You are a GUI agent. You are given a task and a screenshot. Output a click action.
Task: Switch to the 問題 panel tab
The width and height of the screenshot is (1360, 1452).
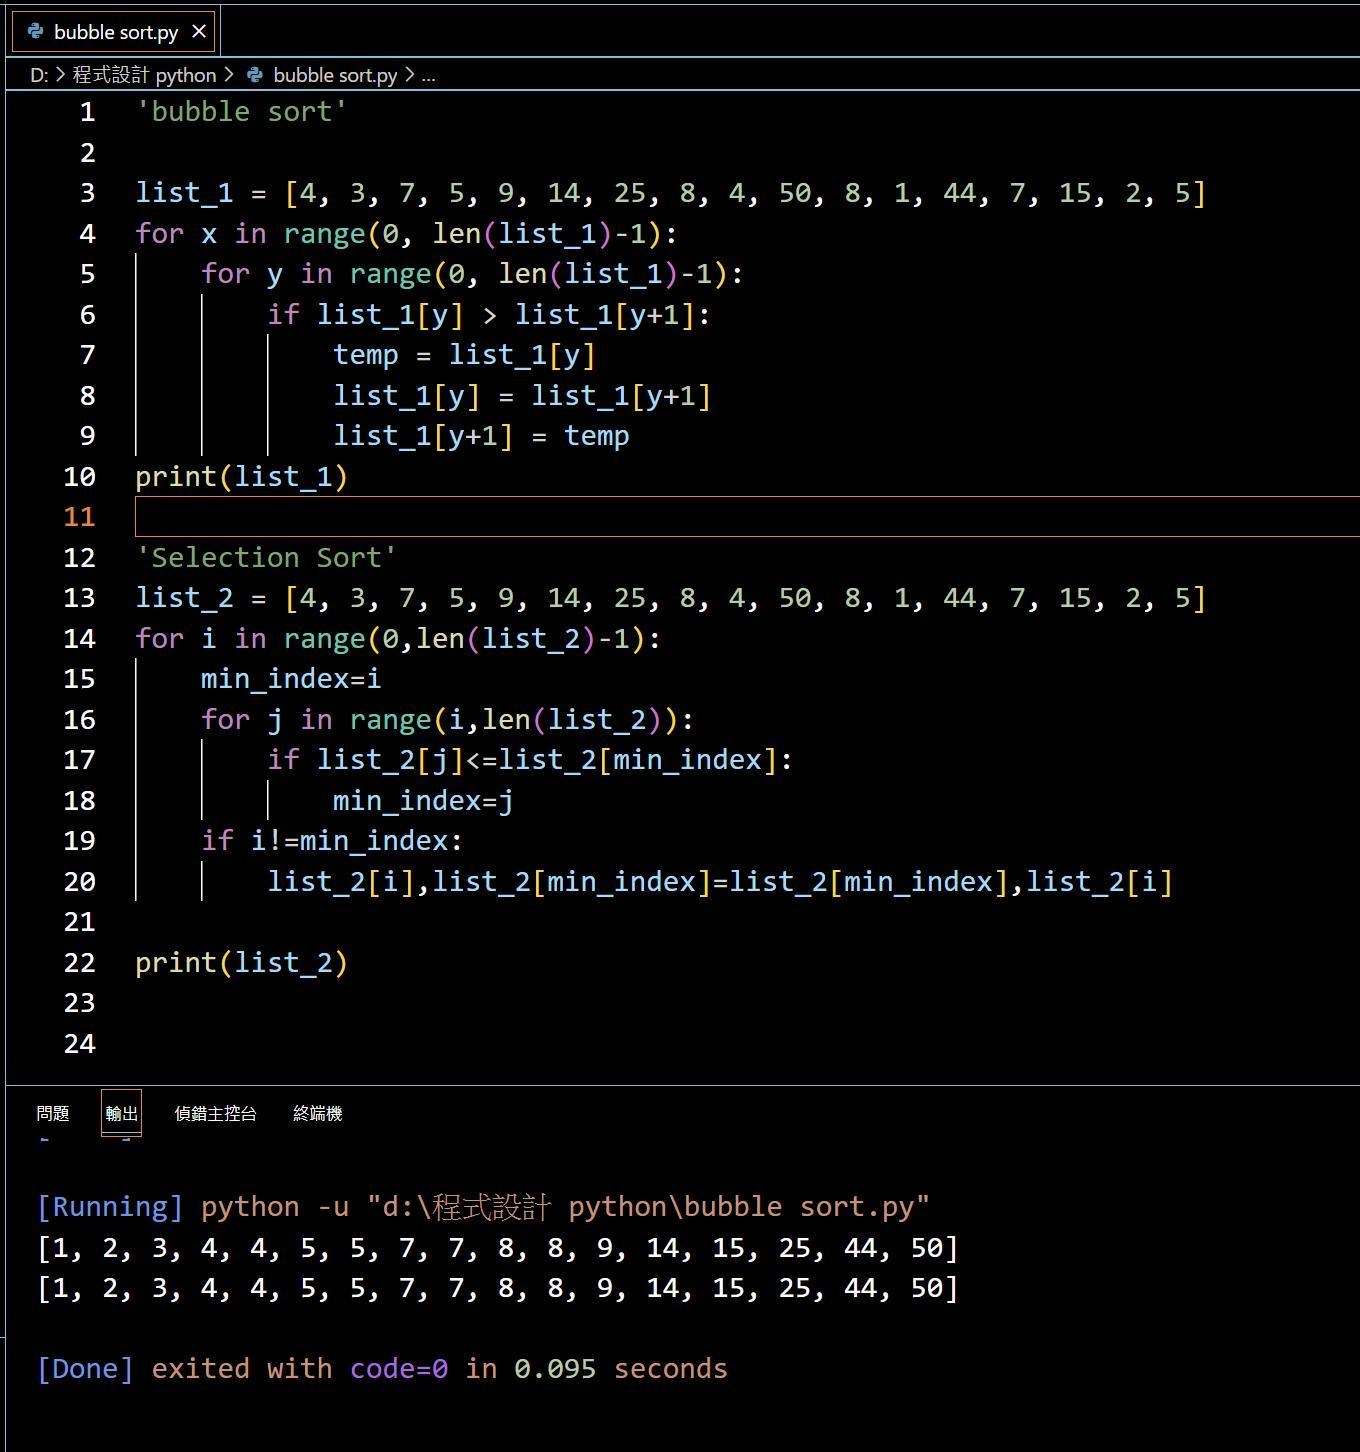pos(53,1113)
